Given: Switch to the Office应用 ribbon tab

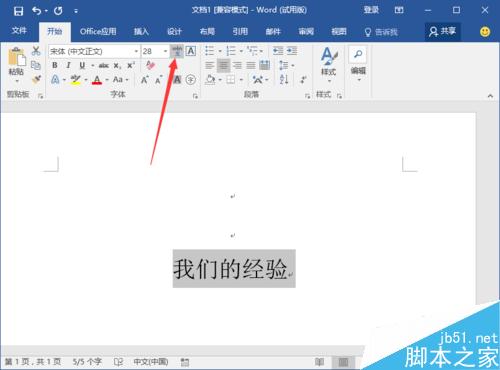Looking at the screenshot, I should 98,31.
